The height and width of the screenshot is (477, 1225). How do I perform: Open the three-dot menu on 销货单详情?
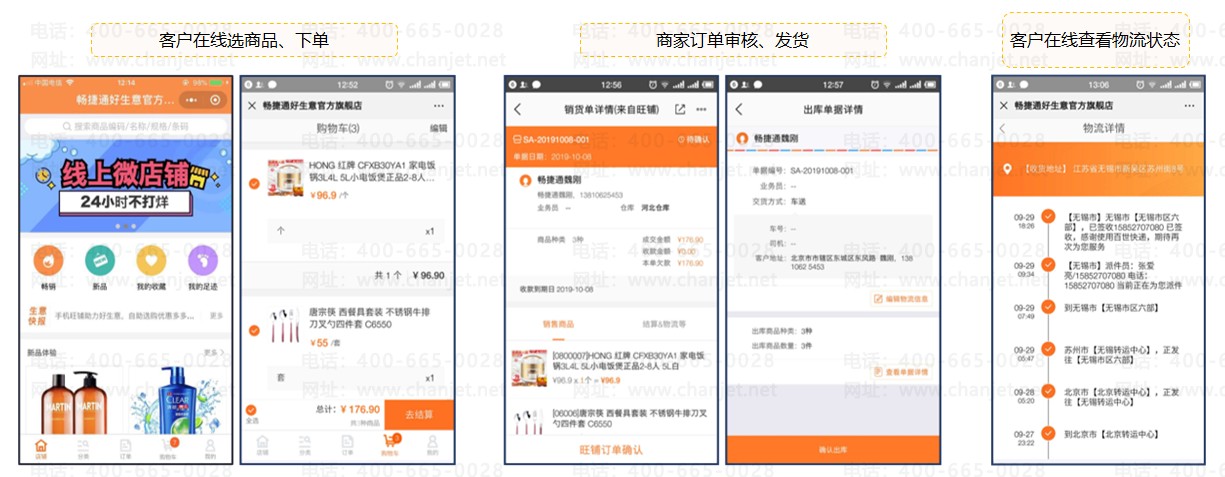tap(701, 109)
